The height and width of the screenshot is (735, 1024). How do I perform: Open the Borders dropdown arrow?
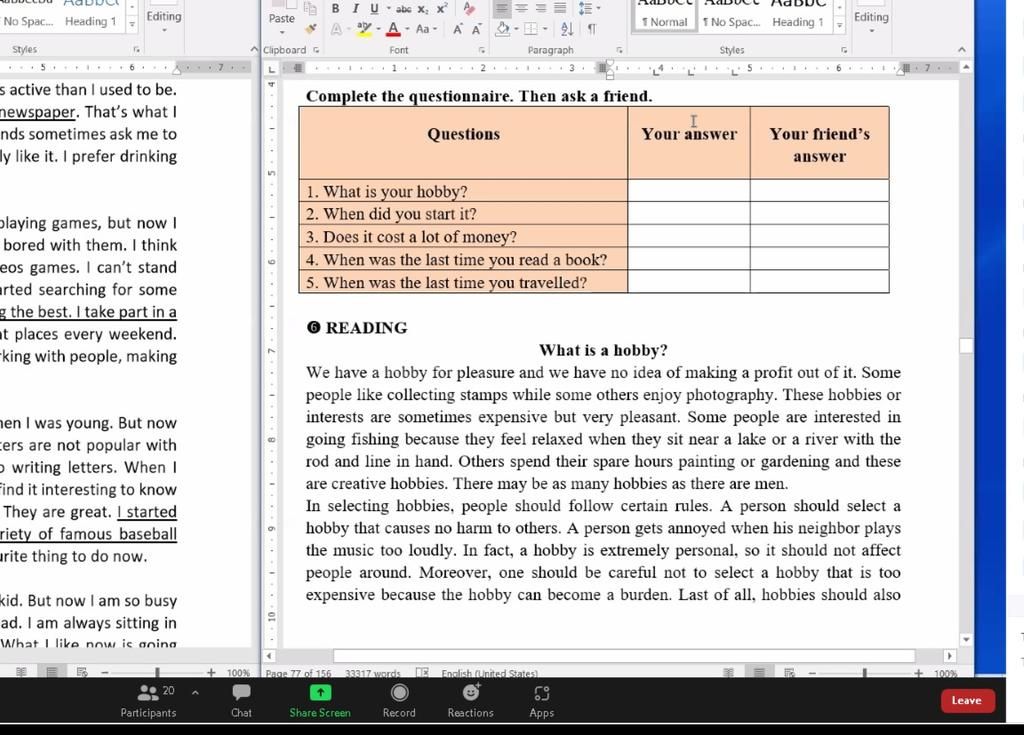click(545, 29)
